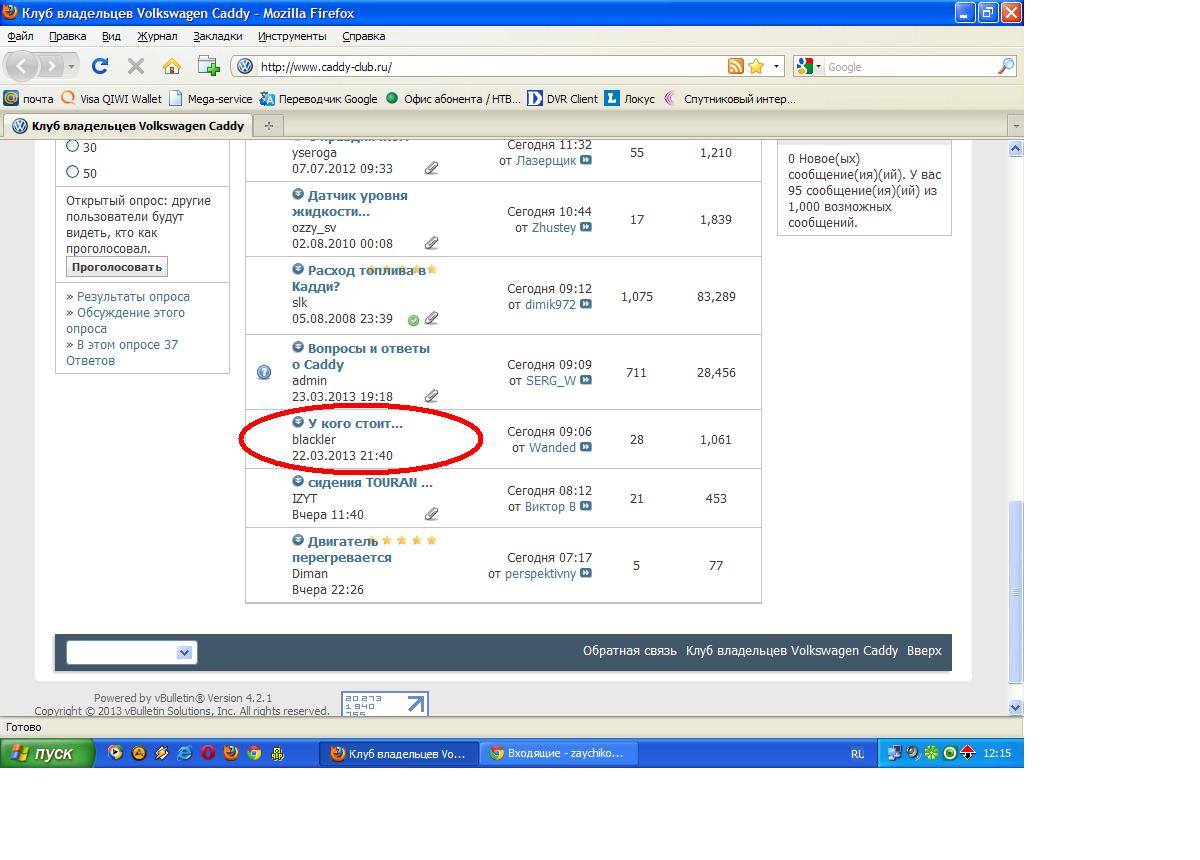Open Результаты опроса link
Viewport: 1200px width, 860px height.
[x=133, y=296]
